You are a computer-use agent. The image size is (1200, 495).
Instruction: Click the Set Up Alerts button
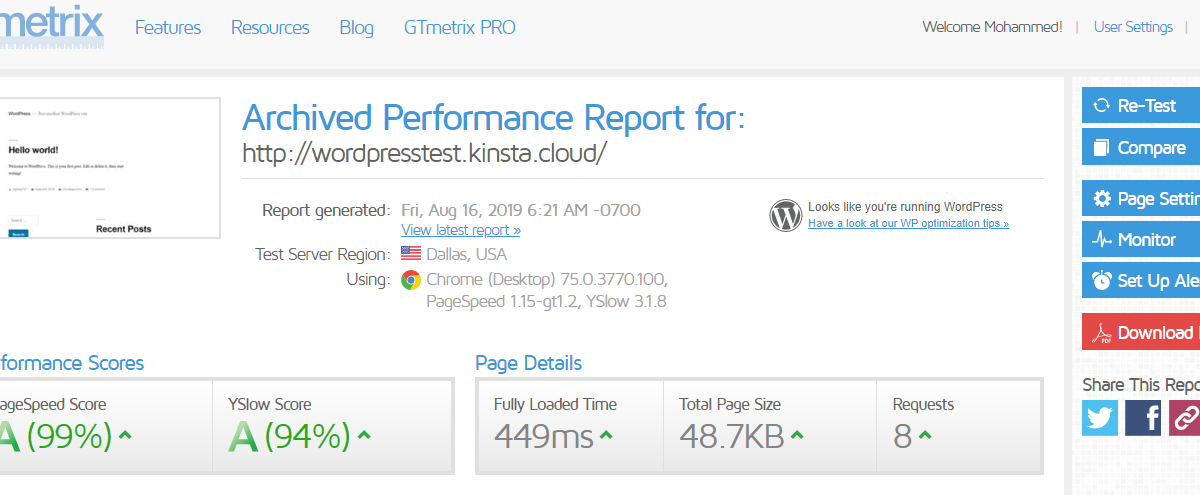pos(1141,280)
